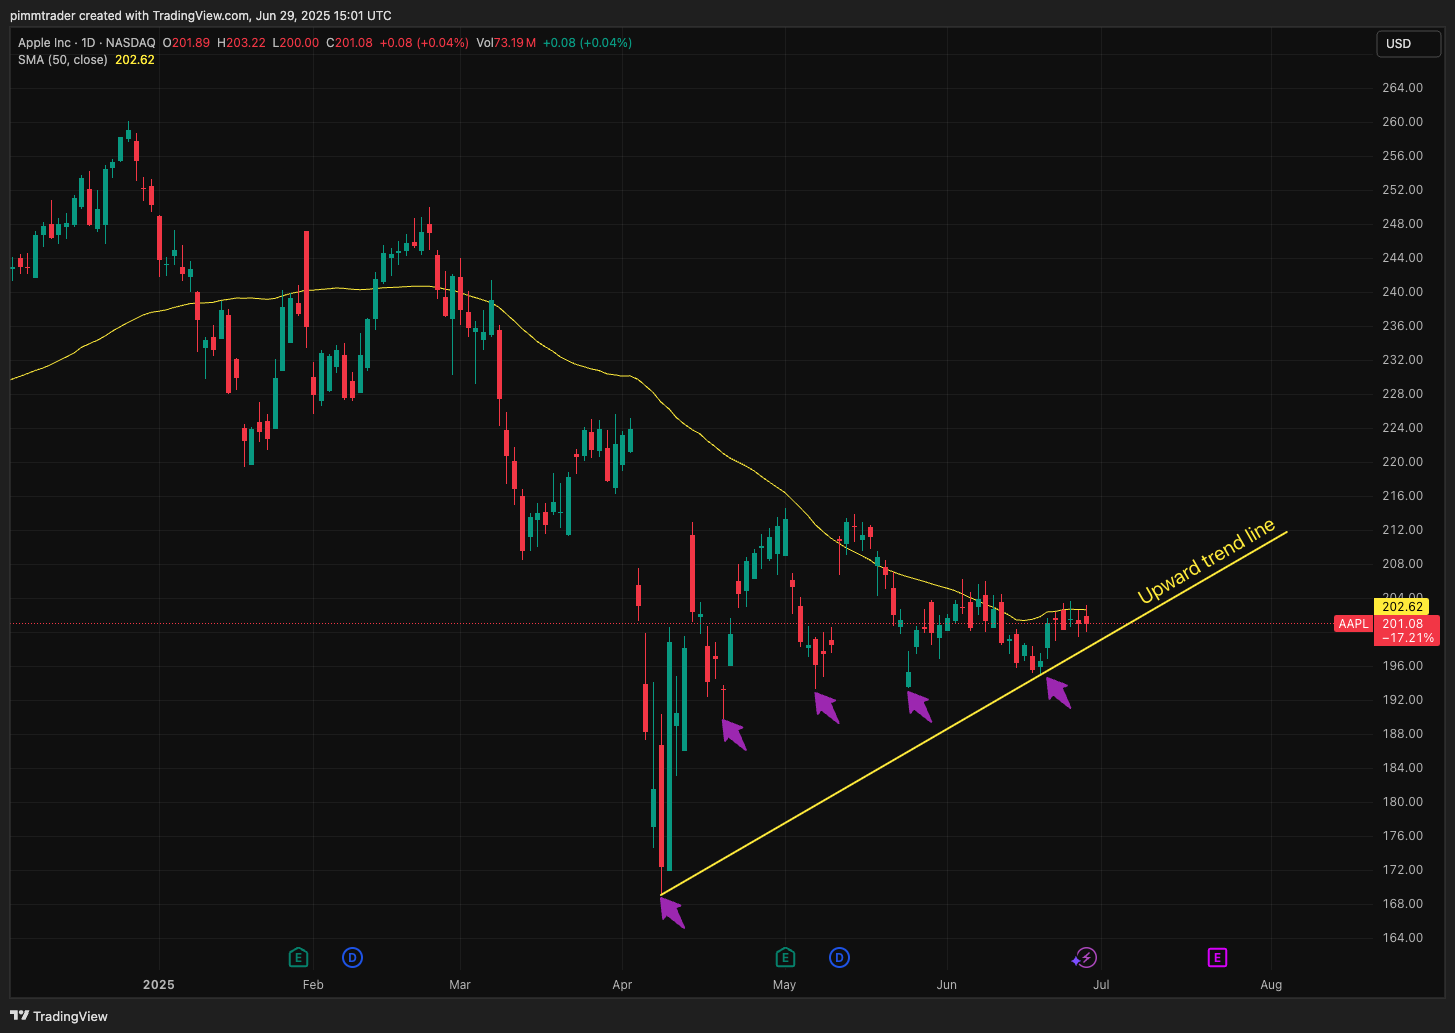Click the yellow 202.62 SMA axis label
1455x1033 pixels.
1402,607
